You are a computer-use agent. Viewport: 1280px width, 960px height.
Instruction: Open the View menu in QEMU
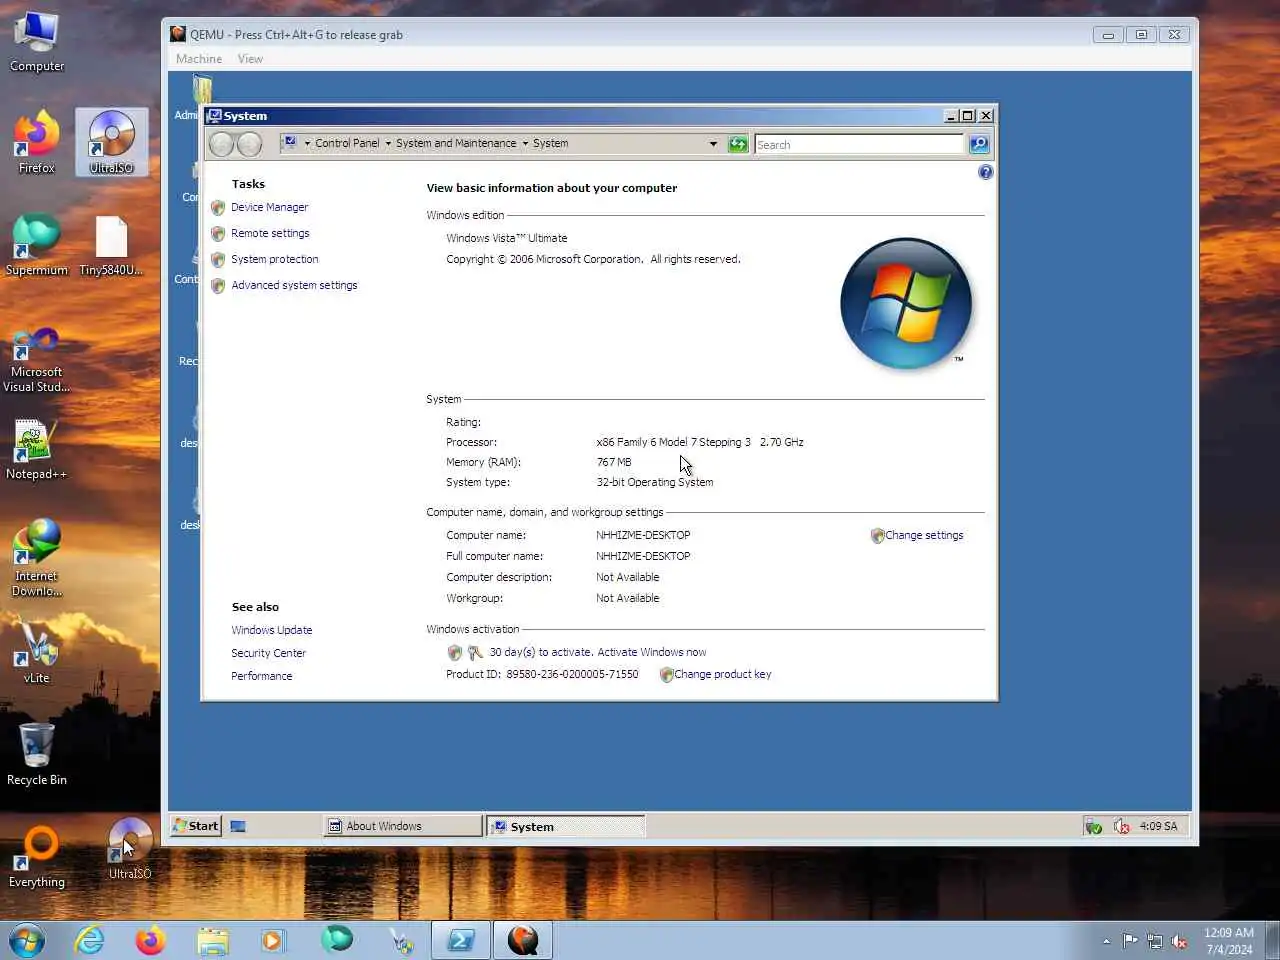[250, 59]
